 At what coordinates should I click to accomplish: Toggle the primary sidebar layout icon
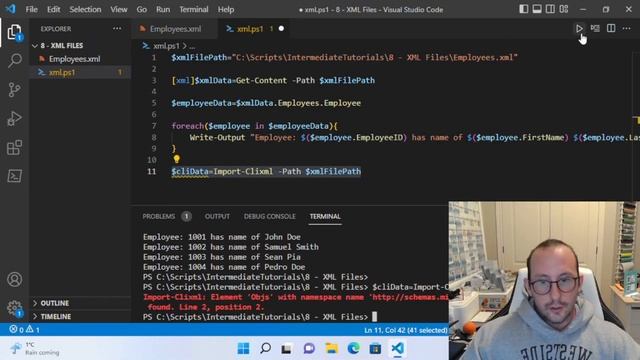(524, 9)
